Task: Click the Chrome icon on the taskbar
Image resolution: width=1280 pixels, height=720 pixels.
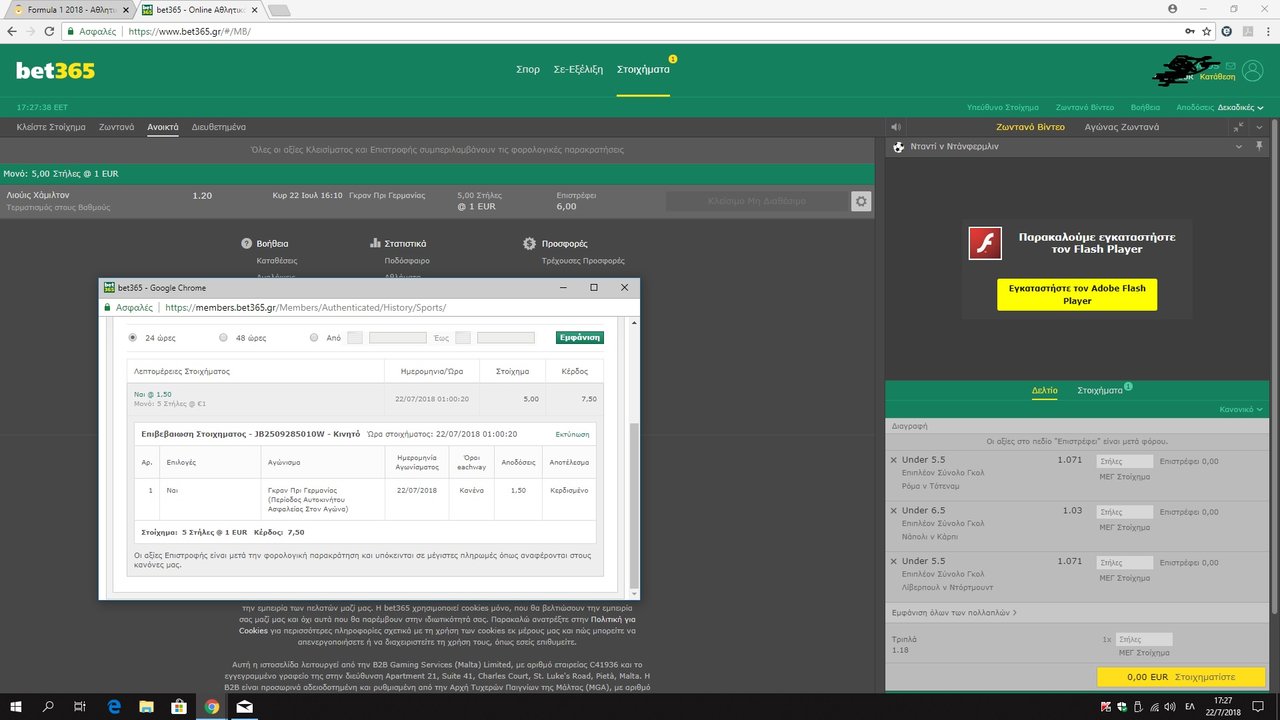Action: click(212, 706)
